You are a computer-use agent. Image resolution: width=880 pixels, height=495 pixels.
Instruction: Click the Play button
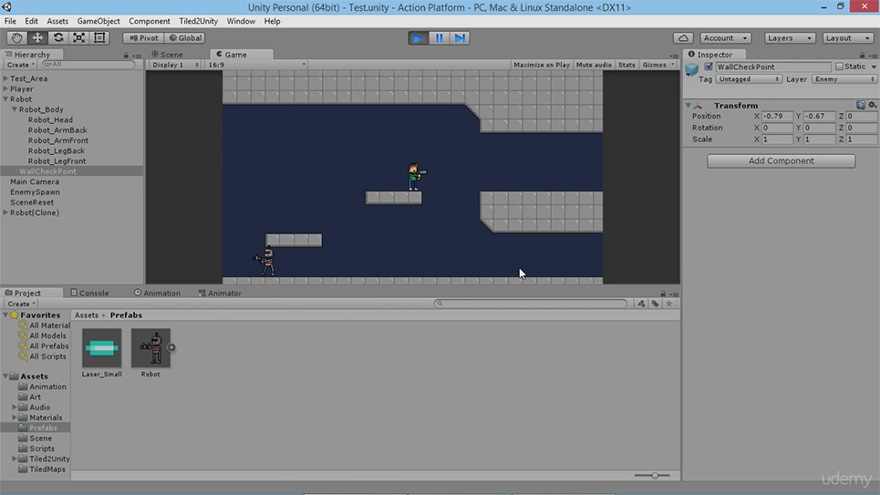[x=418, y=38]
